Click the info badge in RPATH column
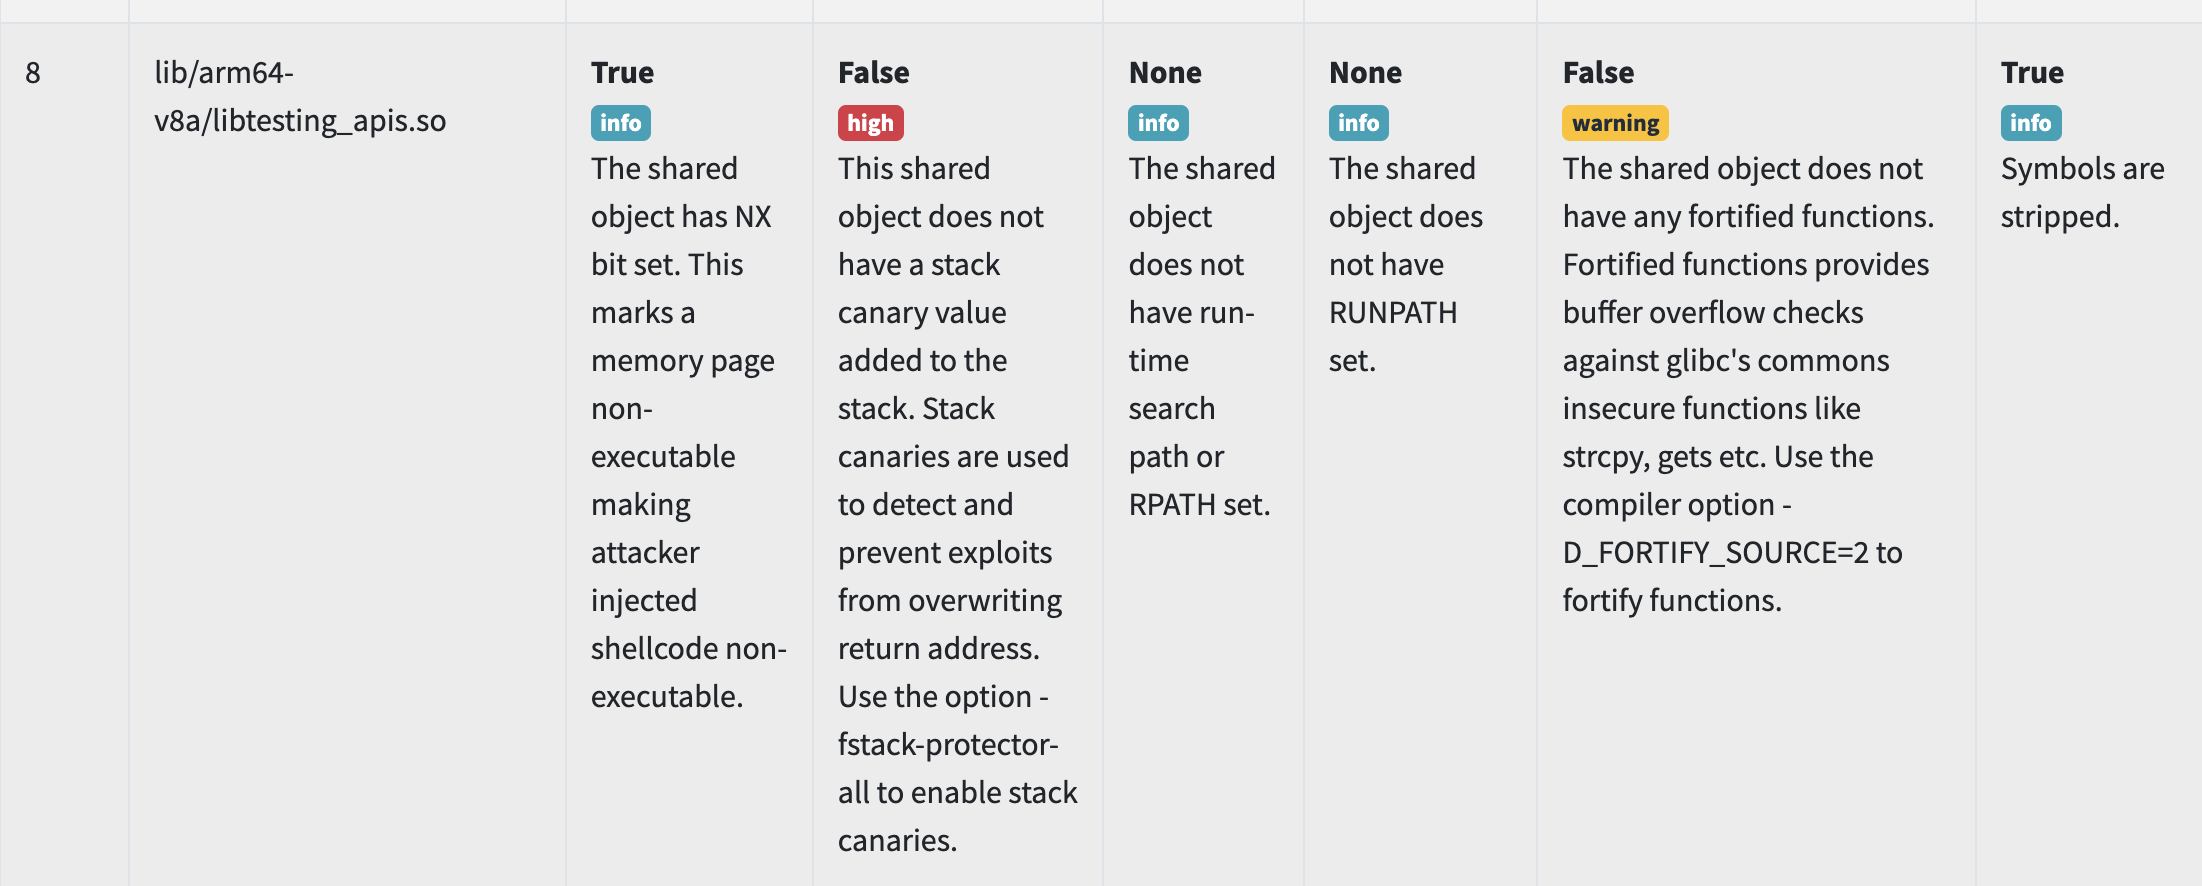 [x=1158, y=123]
